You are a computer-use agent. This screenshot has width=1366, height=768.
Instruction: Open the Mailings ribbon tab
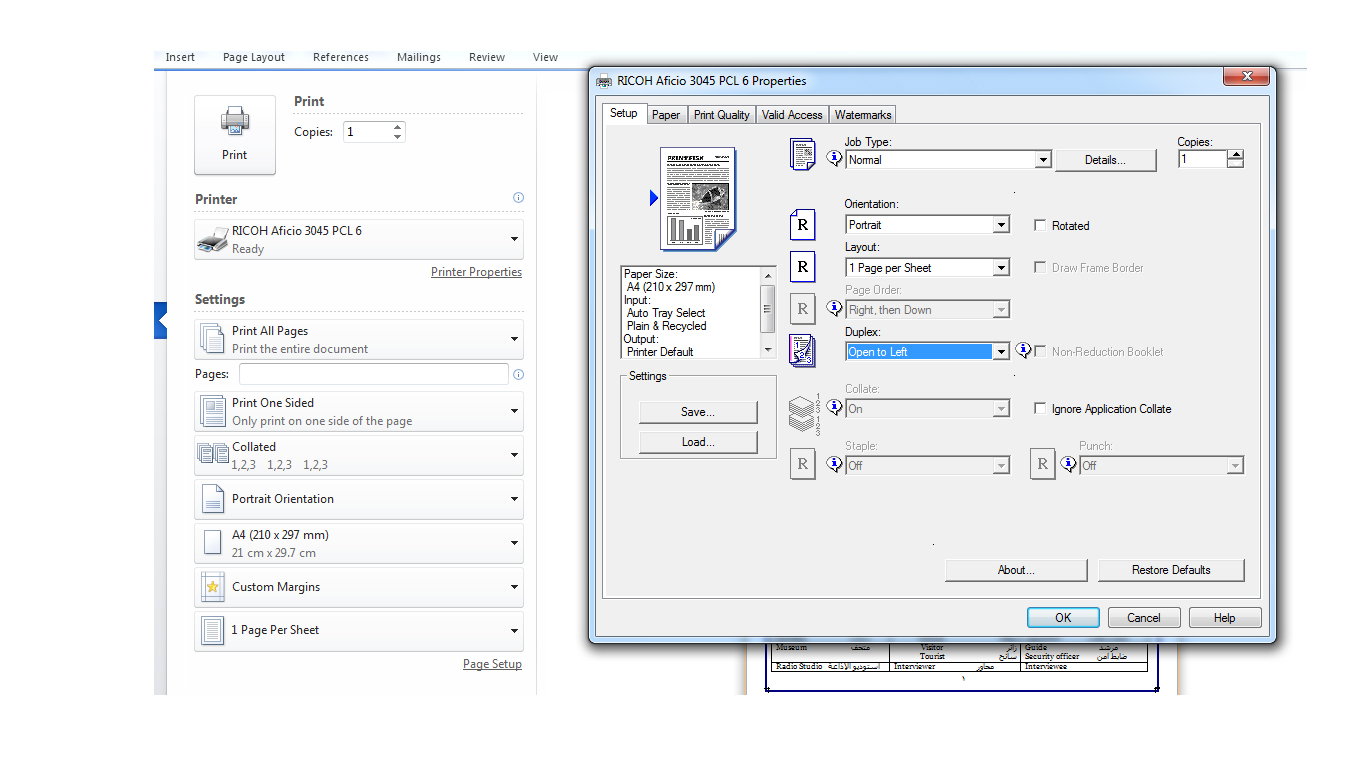coord(419,57)
